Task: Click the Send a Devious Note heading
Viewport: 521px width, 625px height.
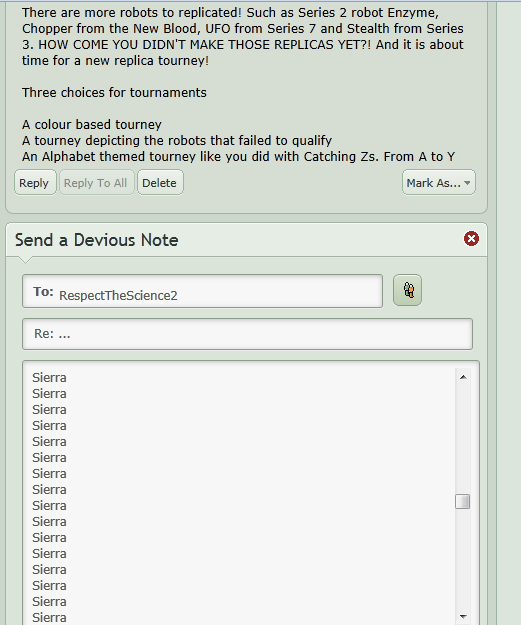Action: [x=96, y=240]
